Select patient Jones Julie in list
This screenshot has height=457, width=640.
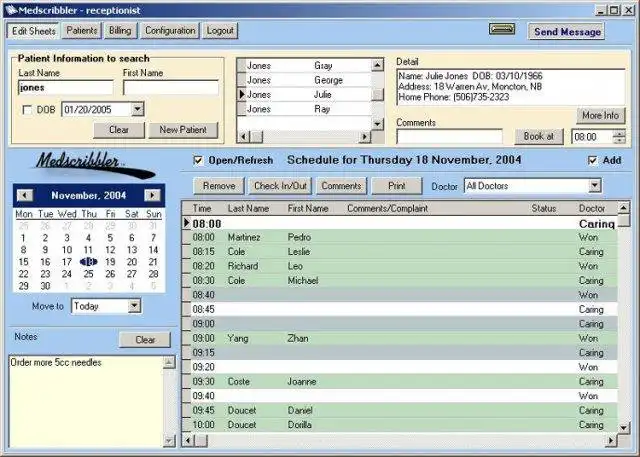tap(304, 94)
